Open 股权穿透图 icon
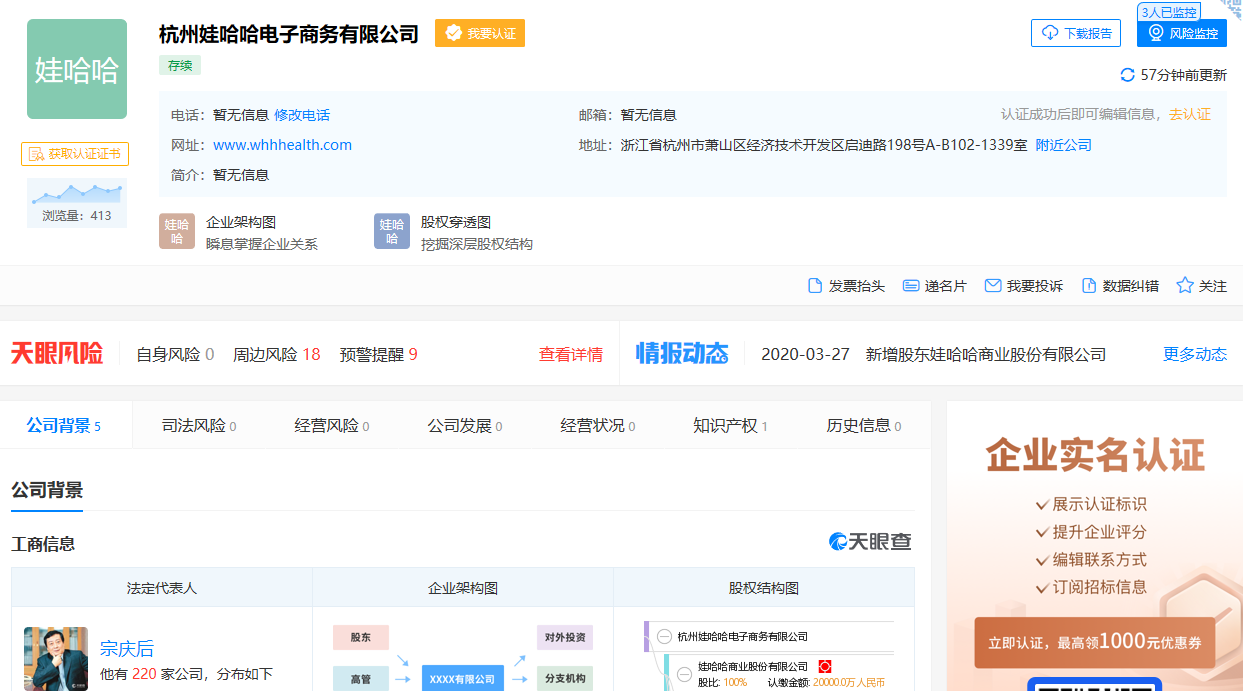 point(392,231)
